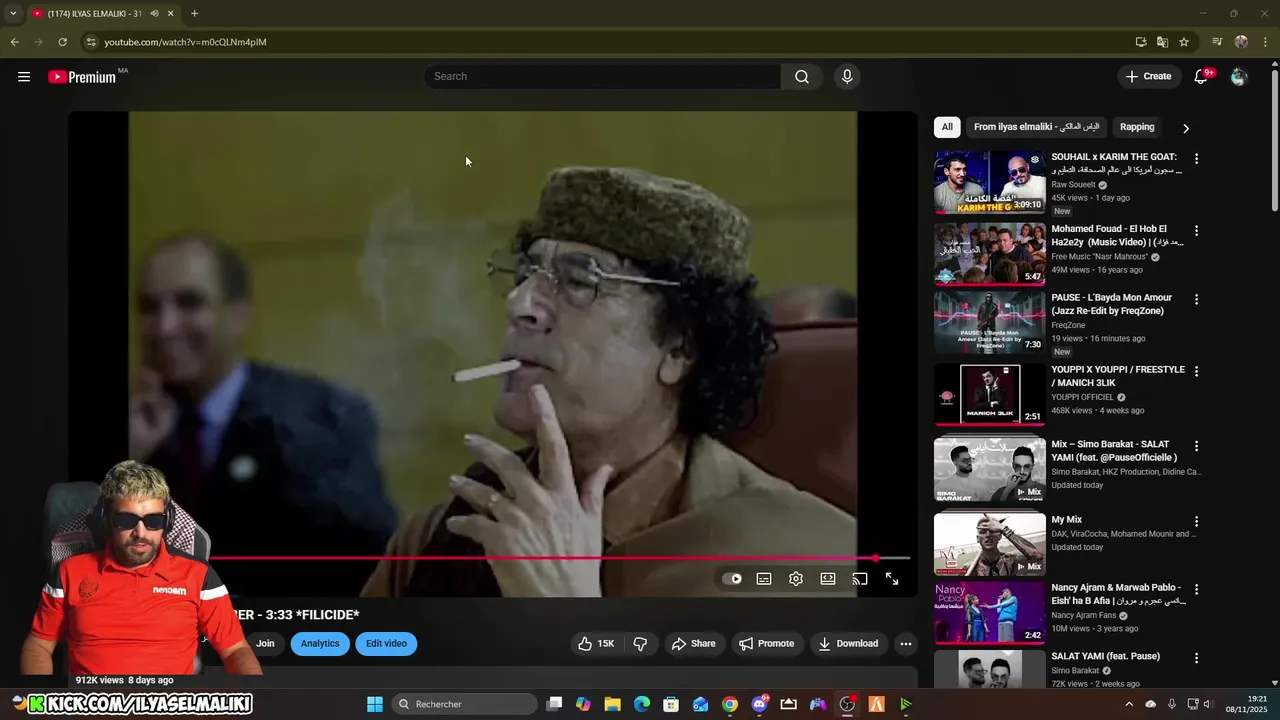
Task: Open Google Chrome from taskbar
Action: (730, 705)
